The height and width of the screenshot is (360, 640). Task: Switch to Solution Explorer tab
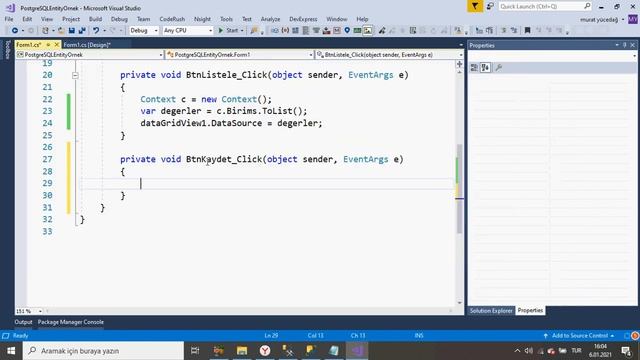[491, 311]
